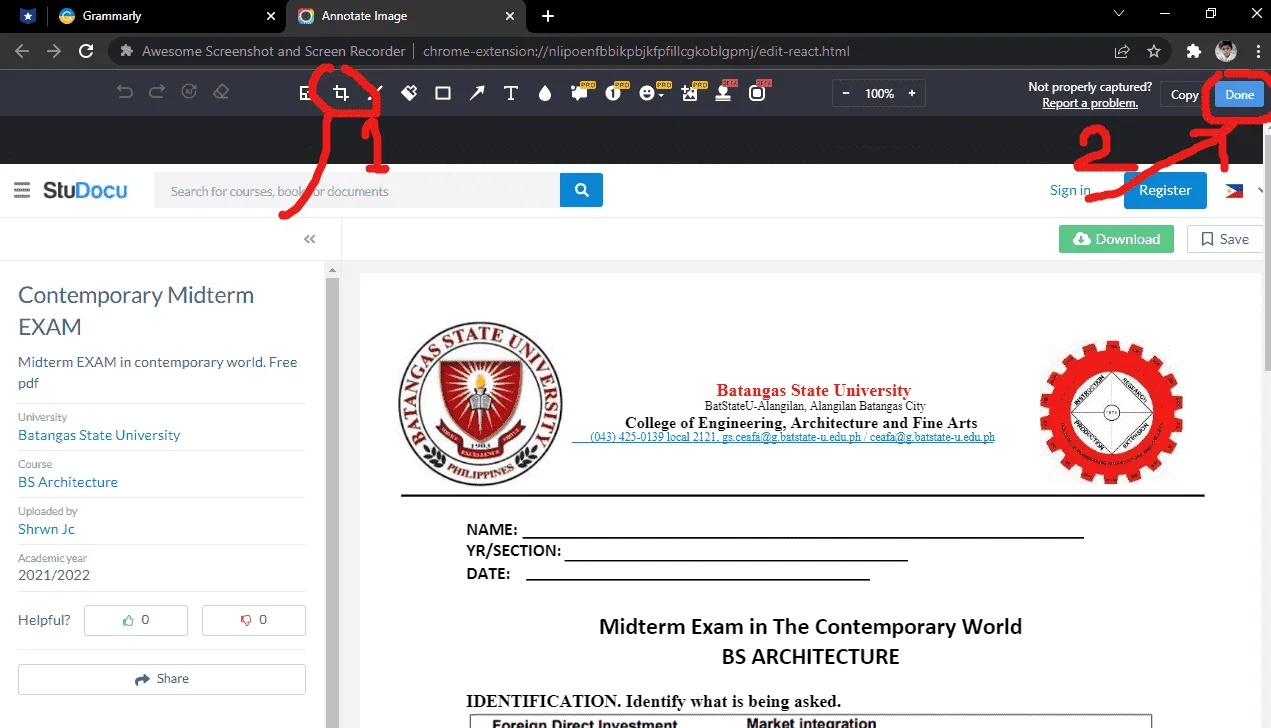Open Chrome three-dot menu

1257,51
